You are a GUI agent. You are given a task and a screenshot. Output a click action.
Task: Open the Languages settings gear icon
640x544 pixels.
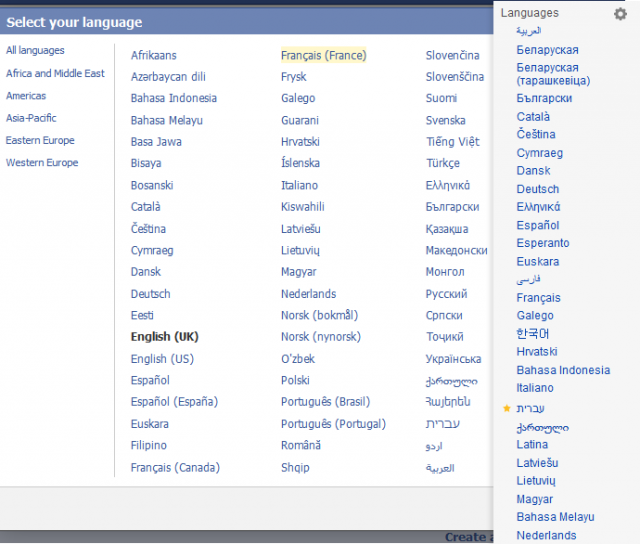click(620, 13)
